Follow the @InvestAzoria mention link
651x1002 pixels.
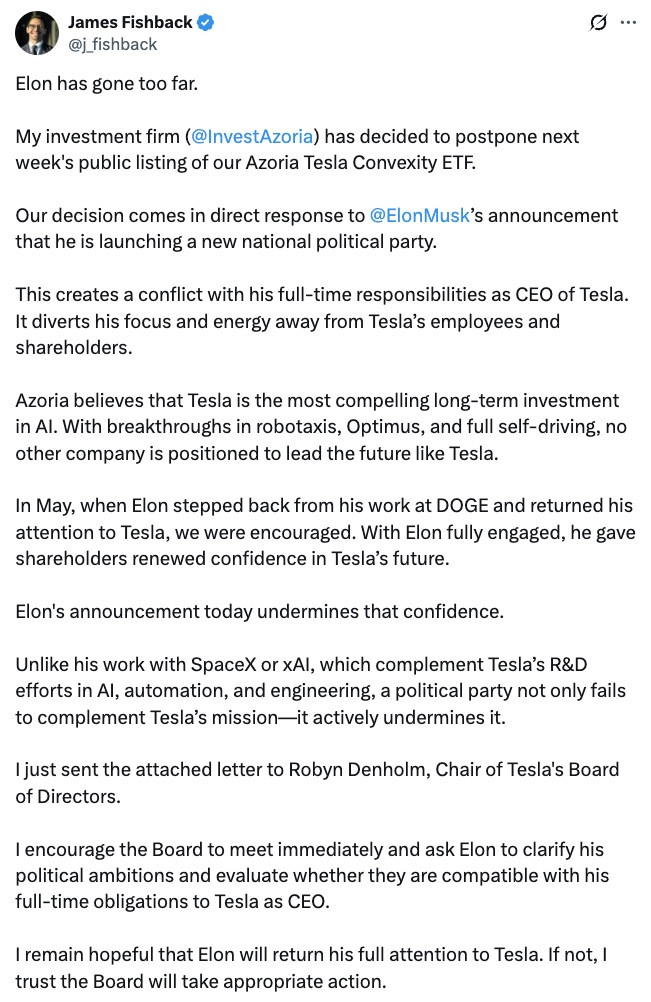[252, 136]
